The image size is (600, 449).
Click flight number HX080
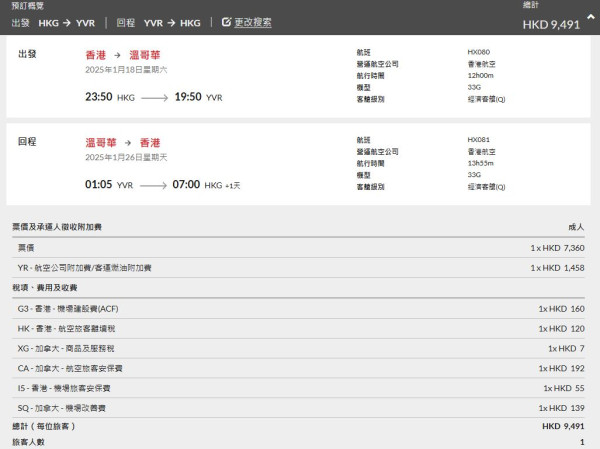(478, 52)
